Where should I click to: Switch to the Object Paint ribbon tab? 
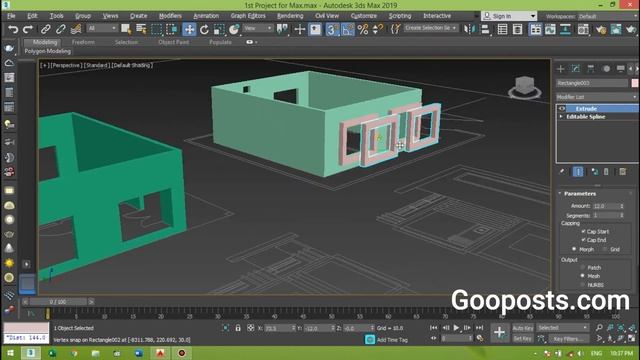pyautogui.click(x=173, y=42)
